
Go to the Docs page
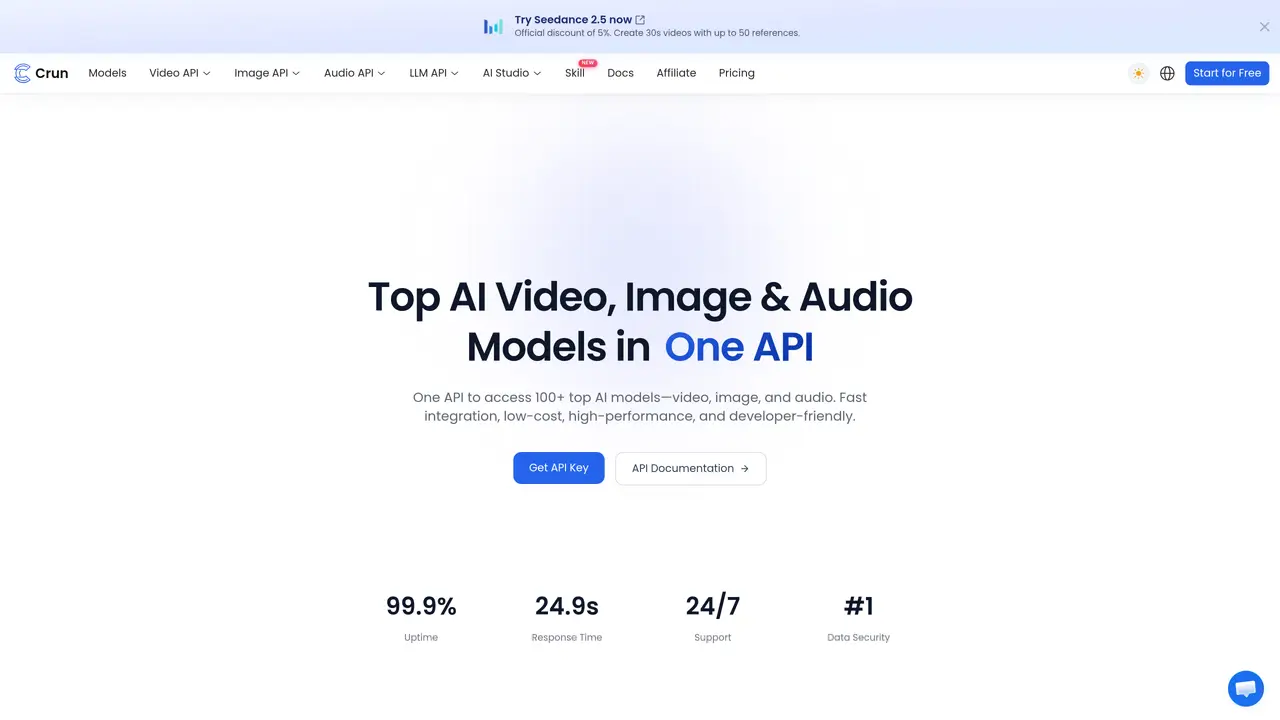(x=620, y=73)
